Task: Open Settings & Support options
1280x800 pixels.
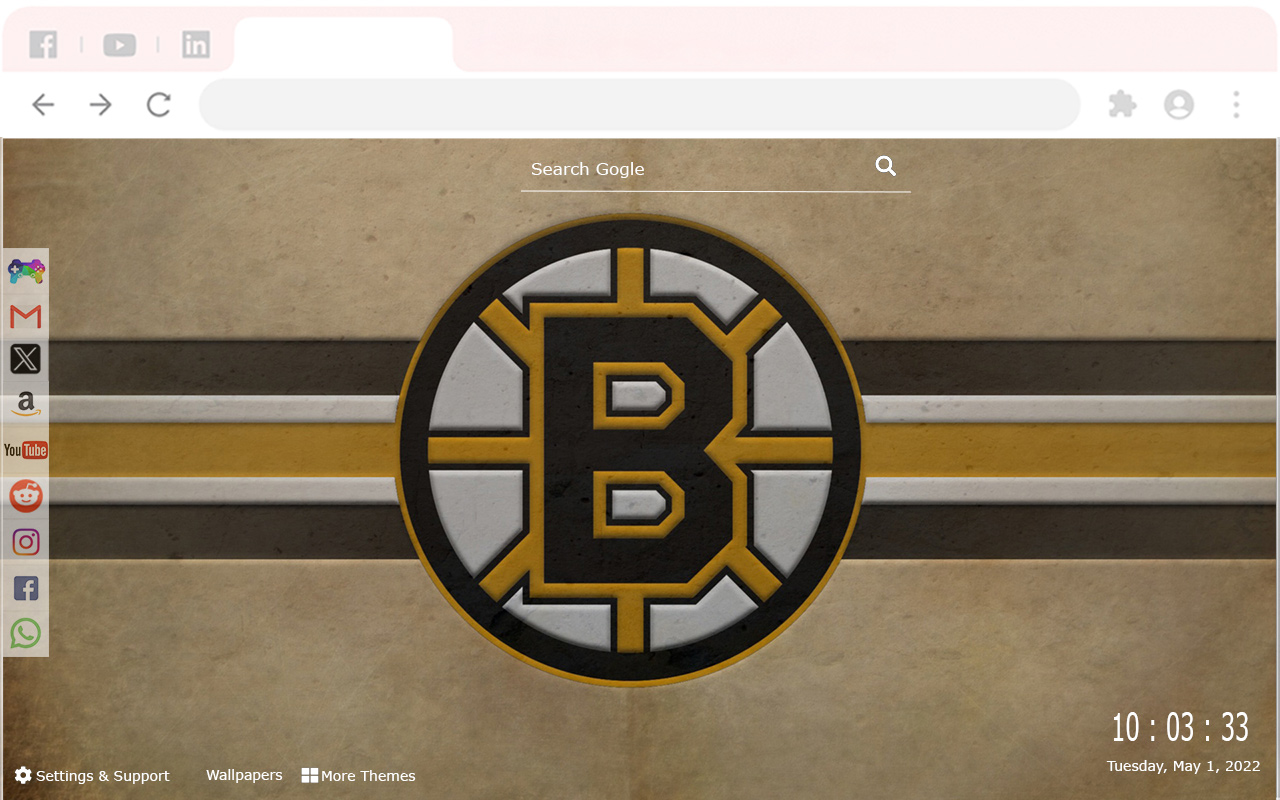Action: pyautogui.click(x=92, y=775)
